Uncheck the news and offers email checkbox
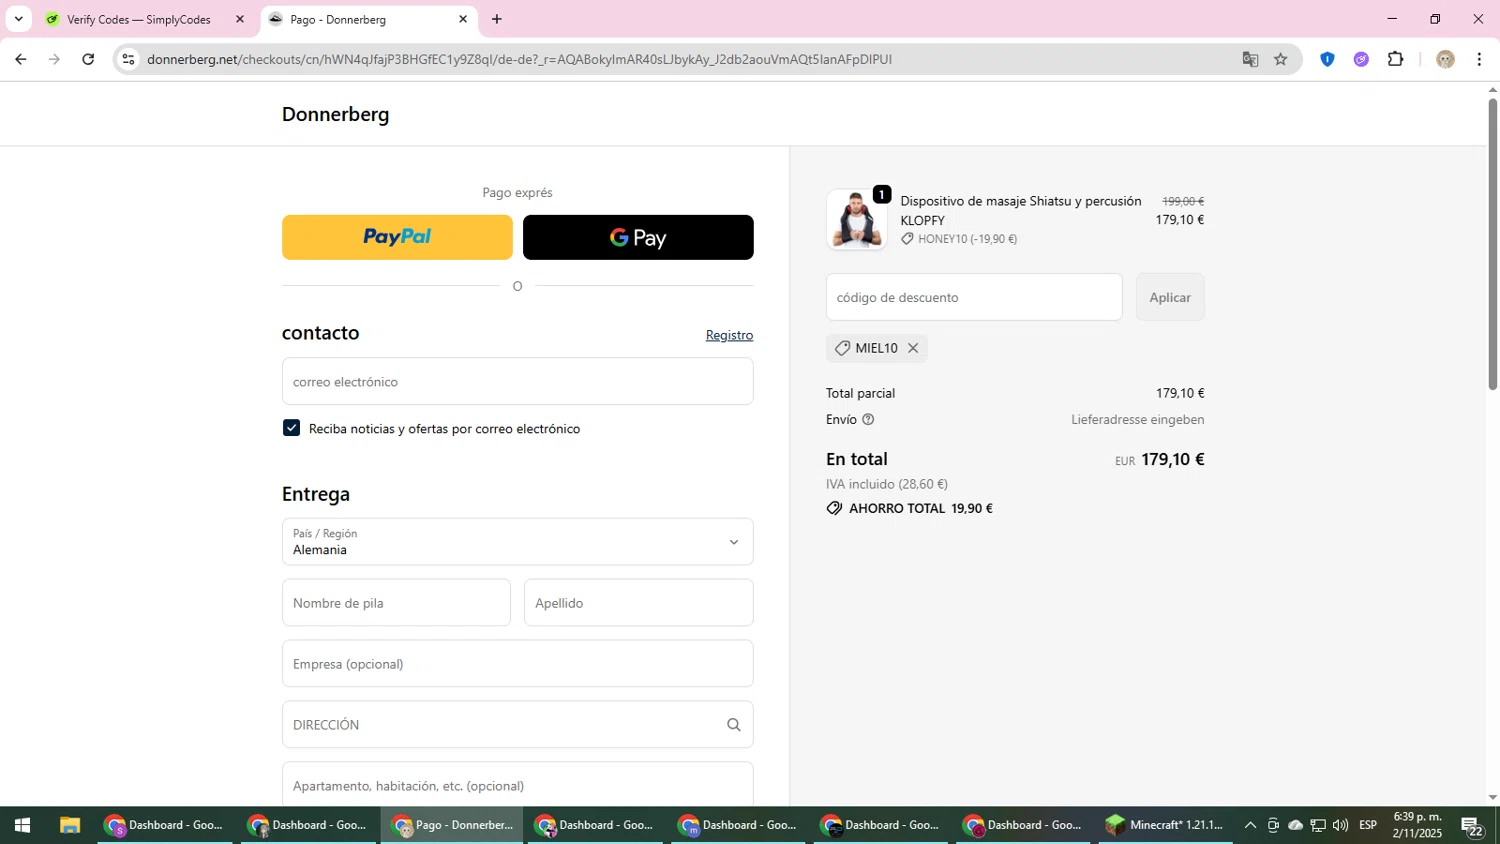 pos(291,428)
